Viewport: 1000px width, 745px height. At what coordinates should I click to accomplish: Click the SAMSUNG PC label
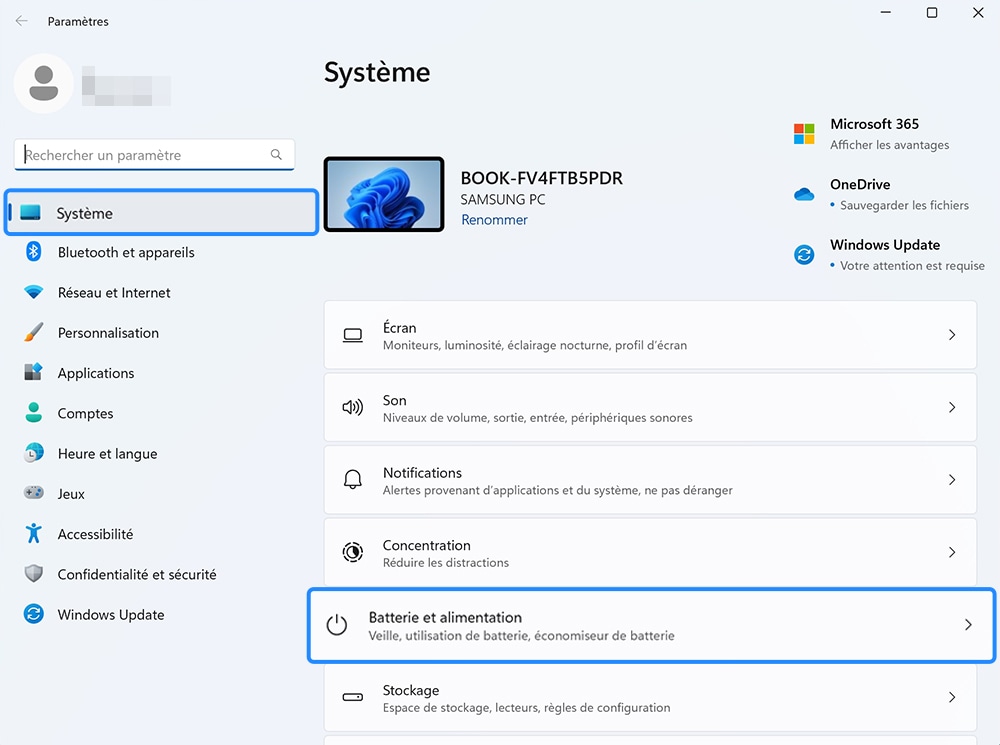[x=503, y=200]
